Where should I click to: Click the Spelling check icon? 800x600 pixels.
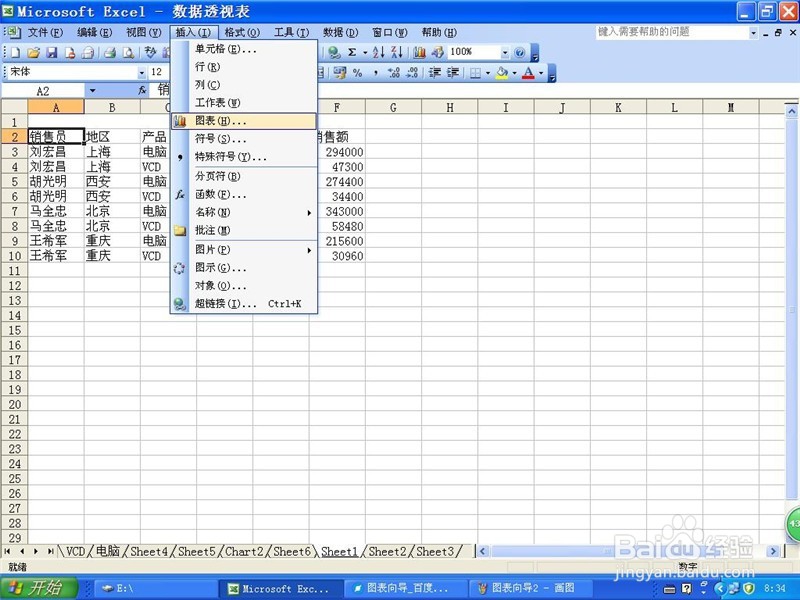click(150, 52)
